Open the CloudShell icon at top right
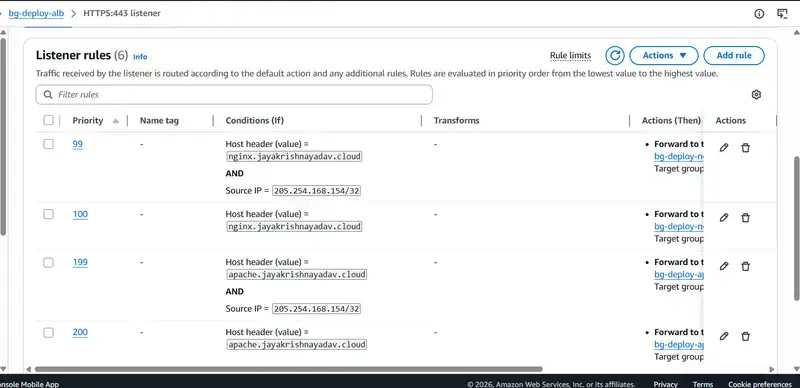This screenshot has height=388, width=800. (x=782, y=13)
